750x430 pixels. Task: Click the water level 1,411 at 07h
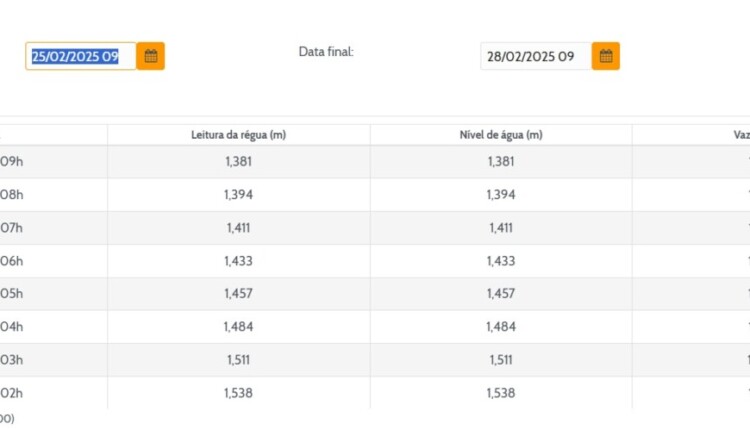(x=501, y=228)
